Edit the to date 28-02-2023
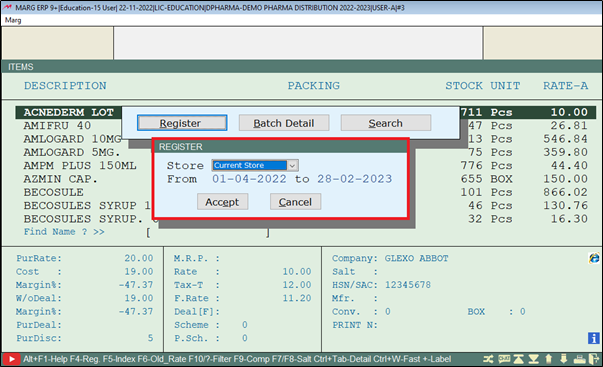The height and width of the screenshot is (367, 603). (355, 179)
